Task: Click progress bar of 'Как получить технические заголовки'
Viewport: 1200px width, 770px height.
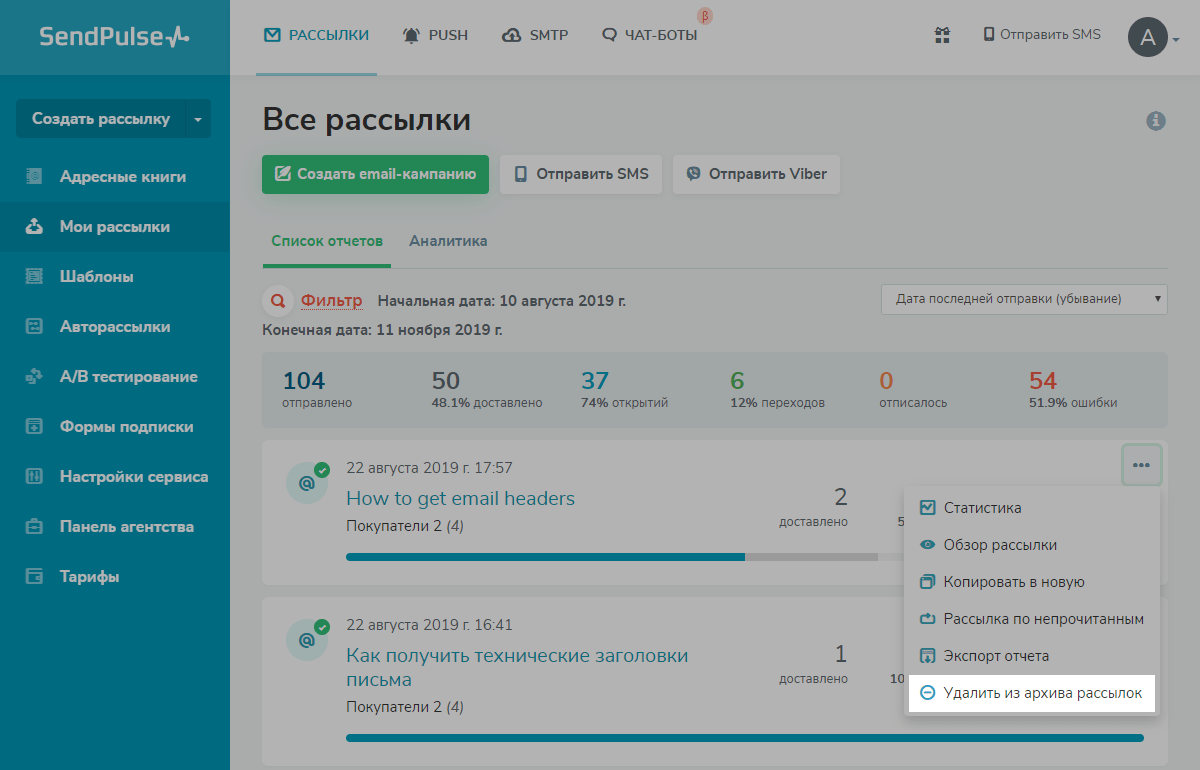Action: (745, 738)
